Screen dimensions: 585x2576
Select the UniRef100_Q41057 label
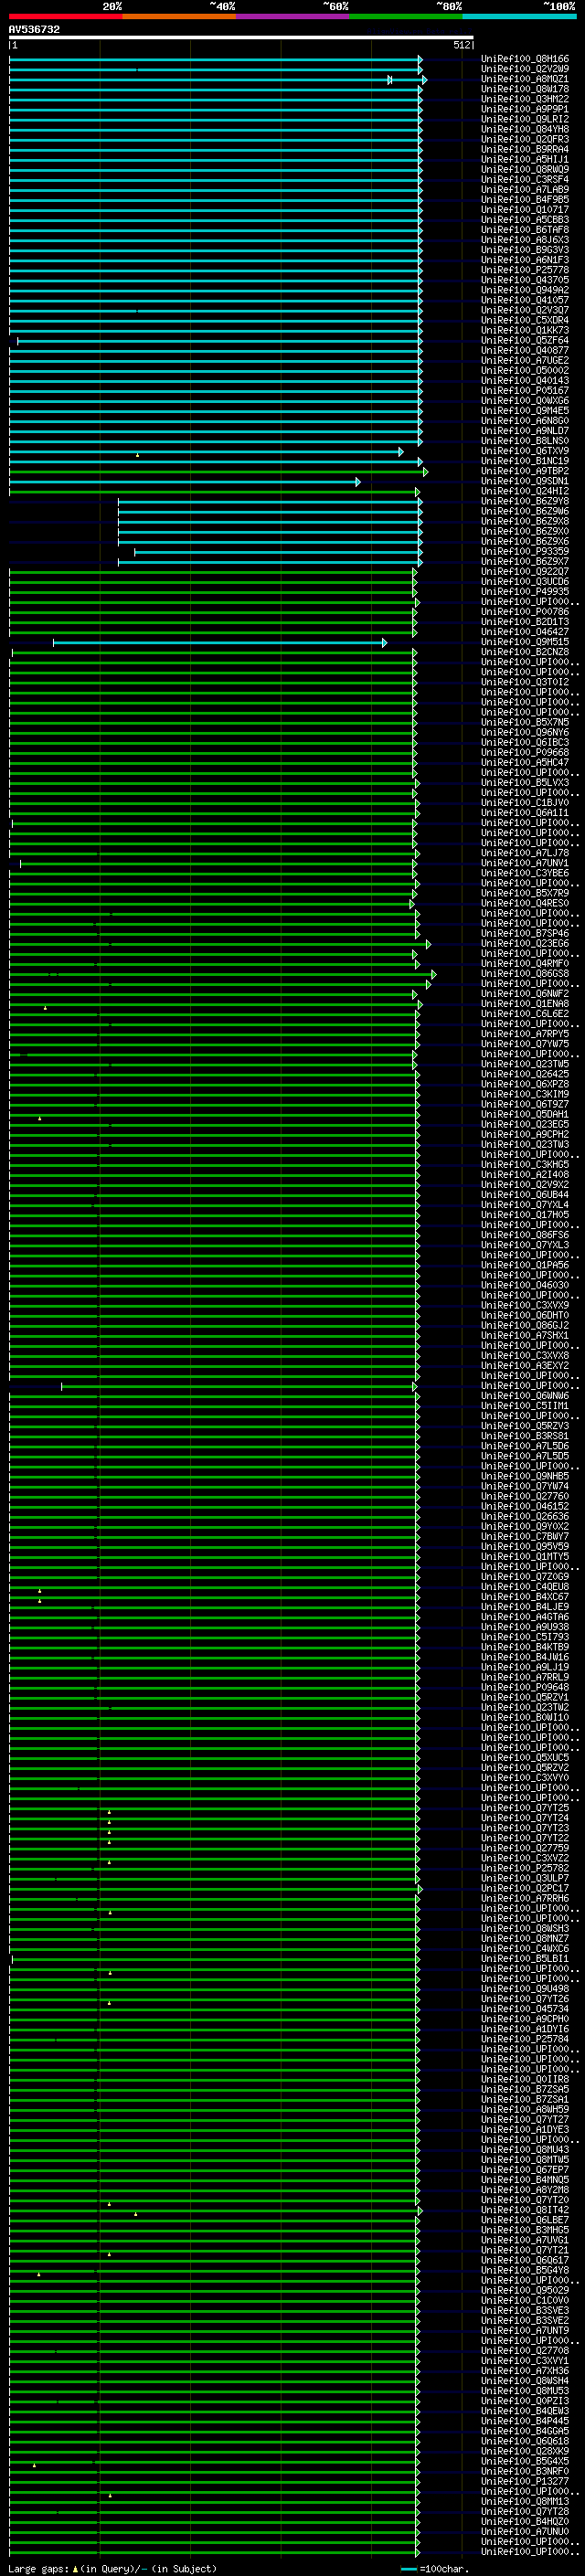[x=525, y=300]
